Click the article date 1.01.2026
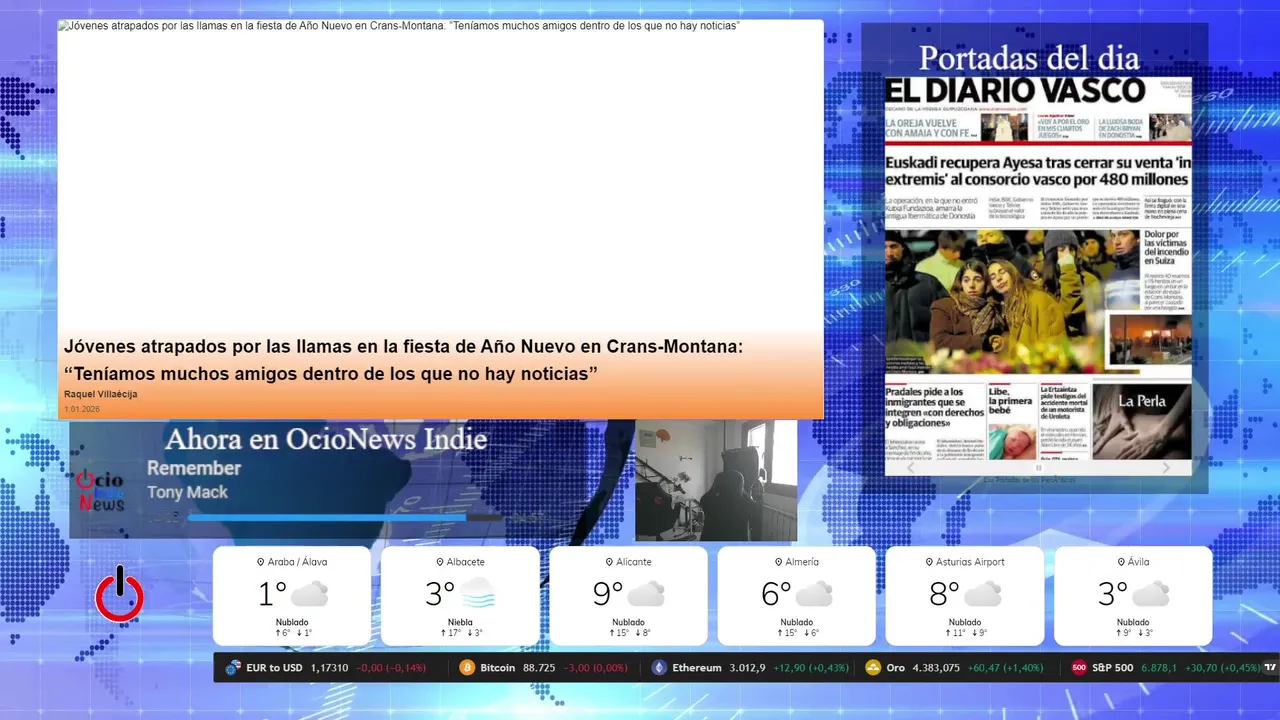The width and height of the screenshot is (1280, 720). click(82, 409)
